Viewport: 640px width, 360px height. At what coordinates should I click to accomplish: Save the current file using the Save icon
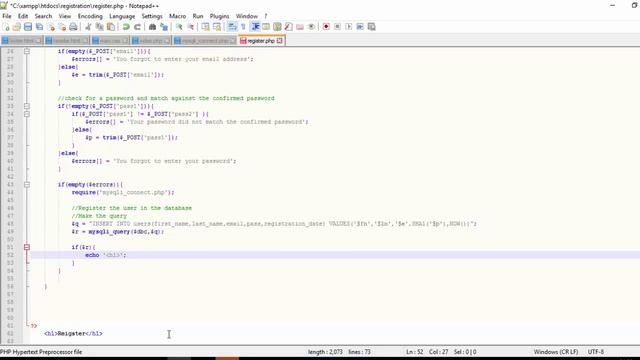[x=28, y=27]
